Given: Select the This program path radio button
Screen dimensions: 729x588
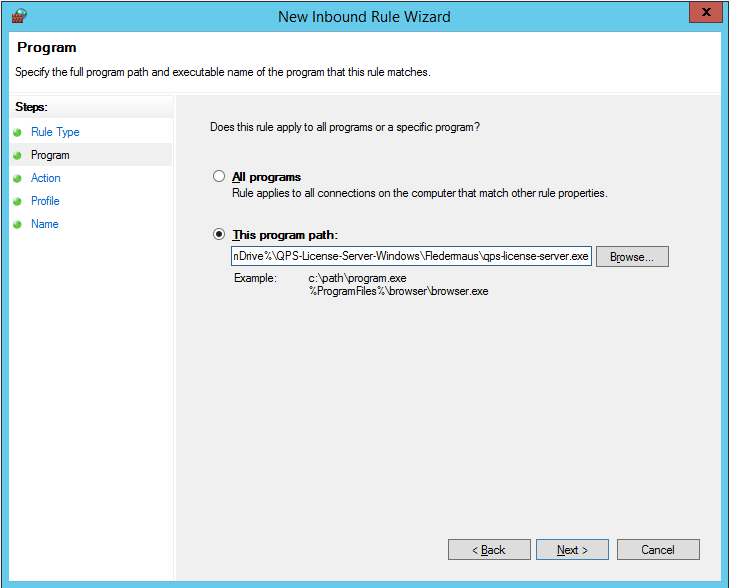Looking at the screenshot, I should click(219, 235).
